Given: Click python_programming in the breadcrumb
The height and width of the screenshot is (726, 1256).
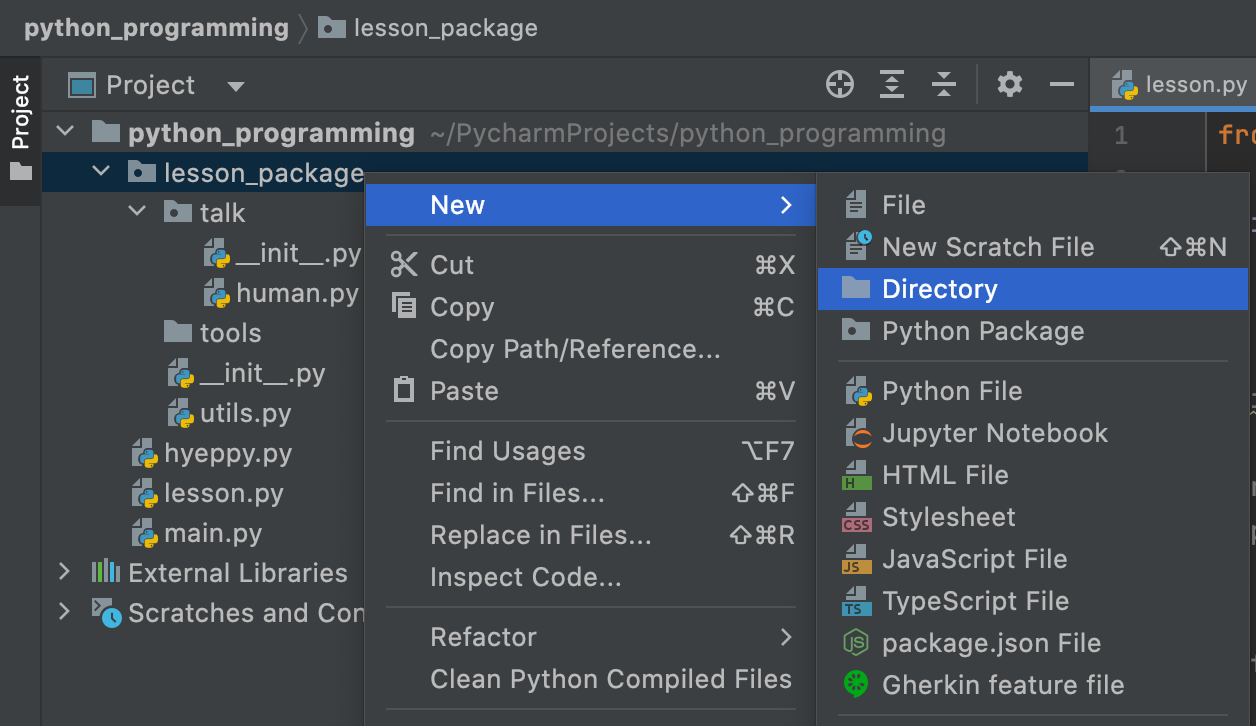Looking at the screenshot, I should [x=156, y=28].
